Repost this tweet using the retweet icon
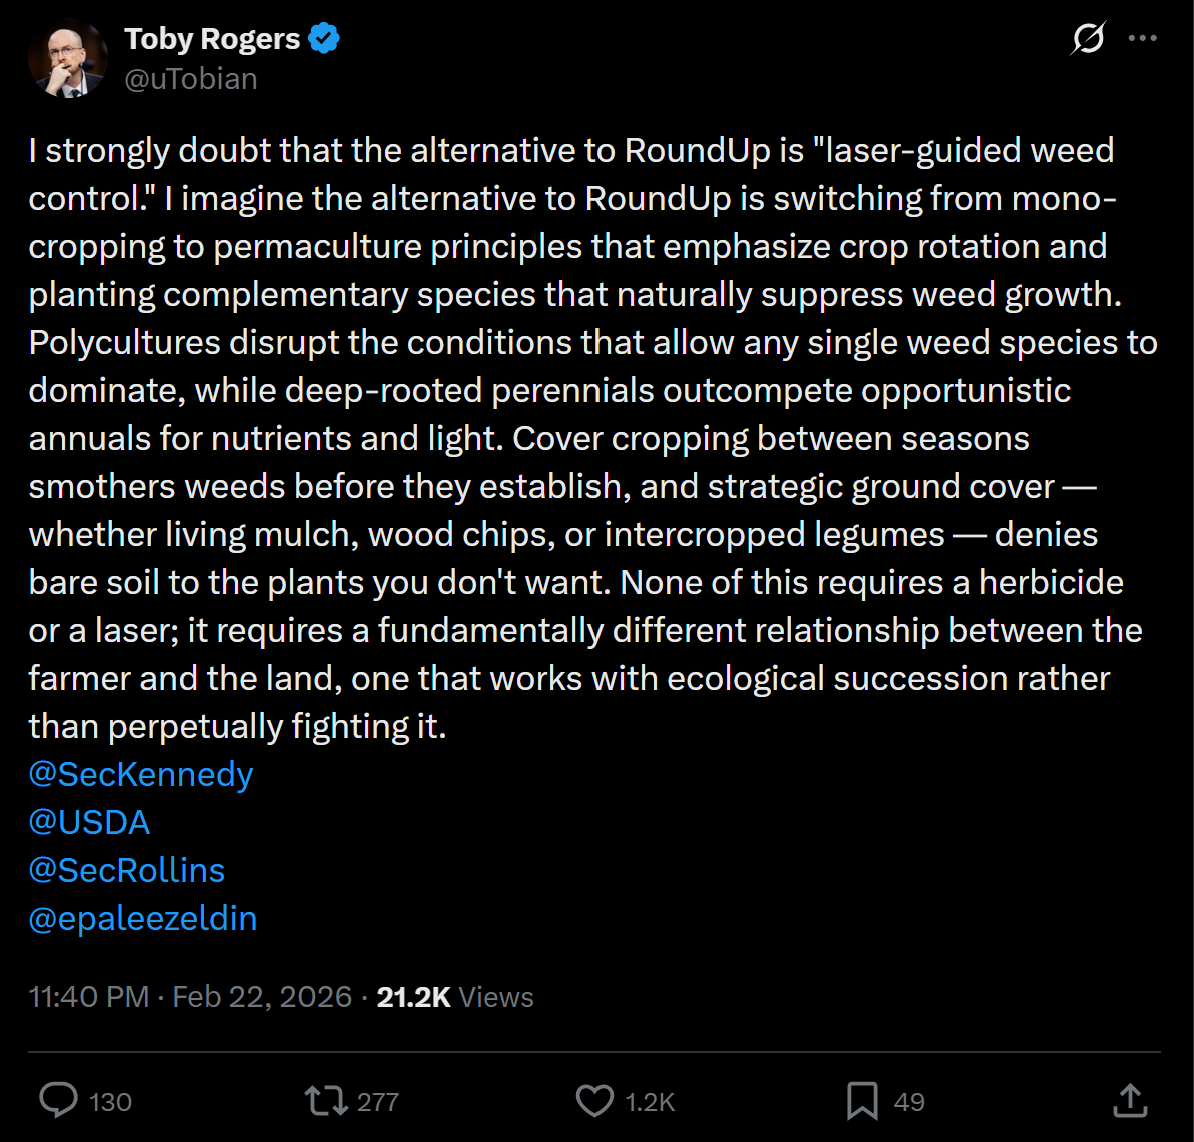Viewport: 1194px width, 1142px height. 326,1101
